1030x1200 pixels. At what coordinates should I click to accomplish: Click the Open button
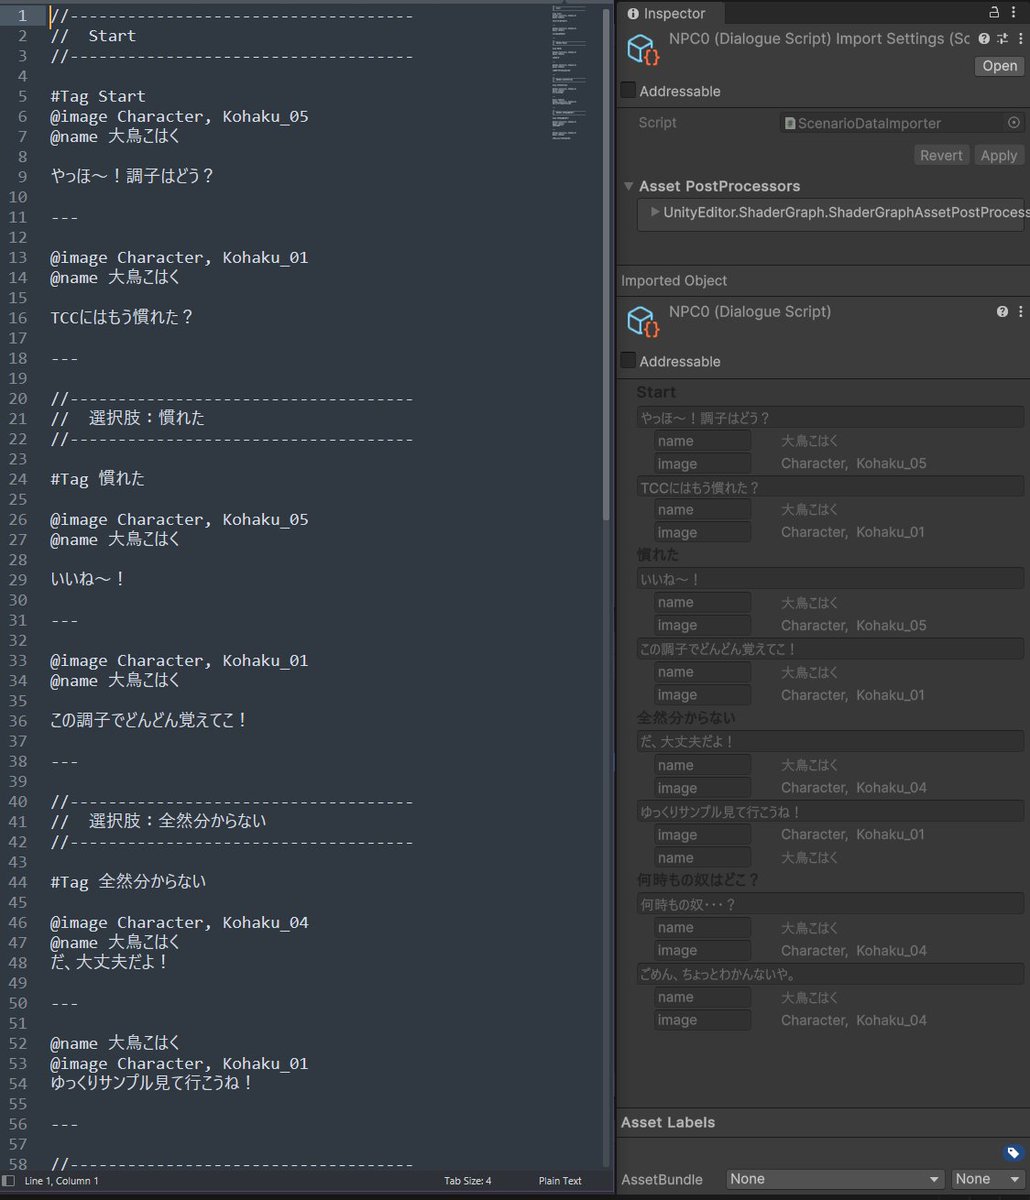999,66
